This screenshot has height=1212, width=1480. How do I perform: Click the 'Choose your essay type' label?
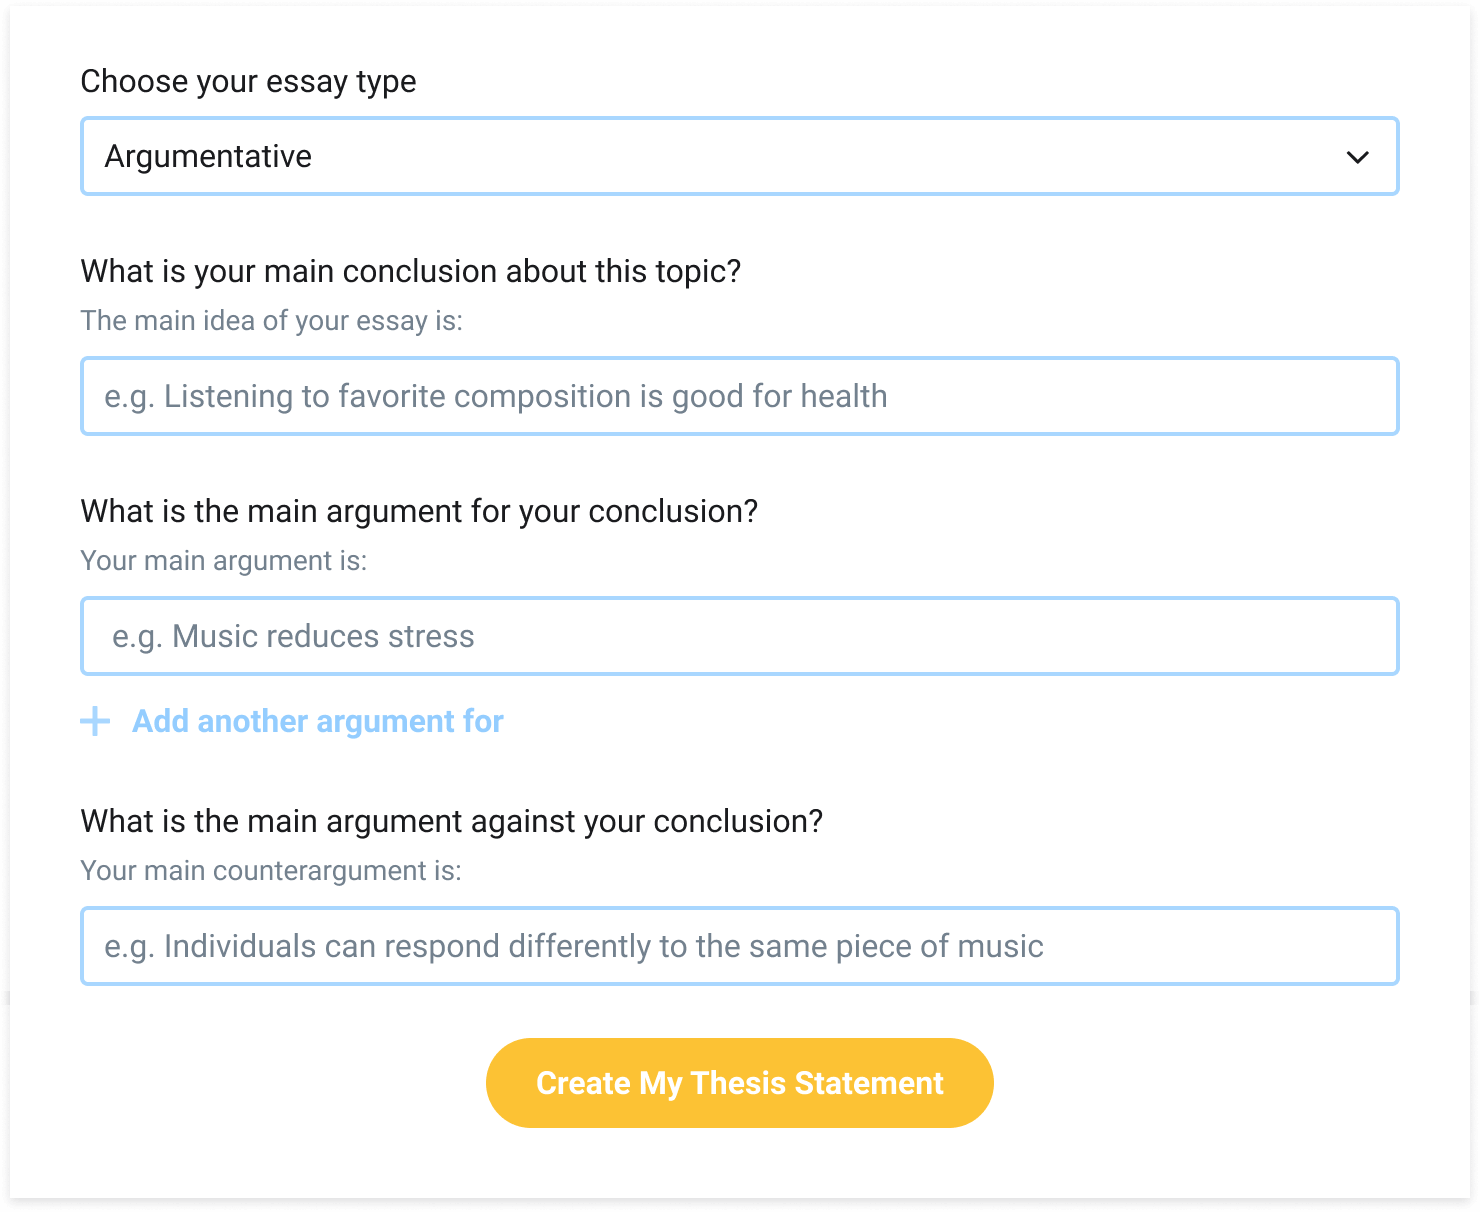coord(248,81)
